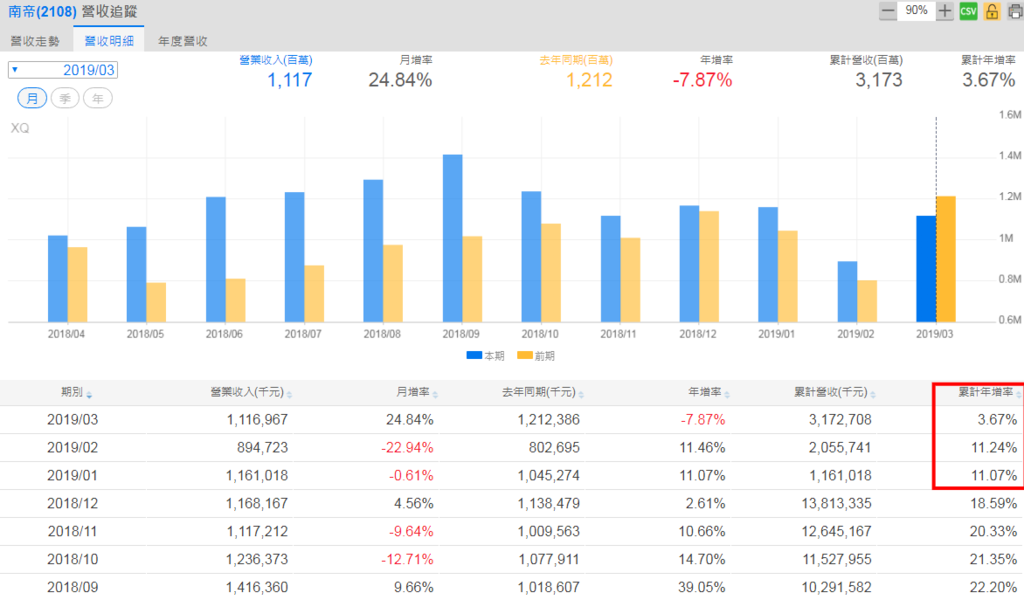
Task: Click cumulative revenue 3,172,708
Action: [840, 420]
